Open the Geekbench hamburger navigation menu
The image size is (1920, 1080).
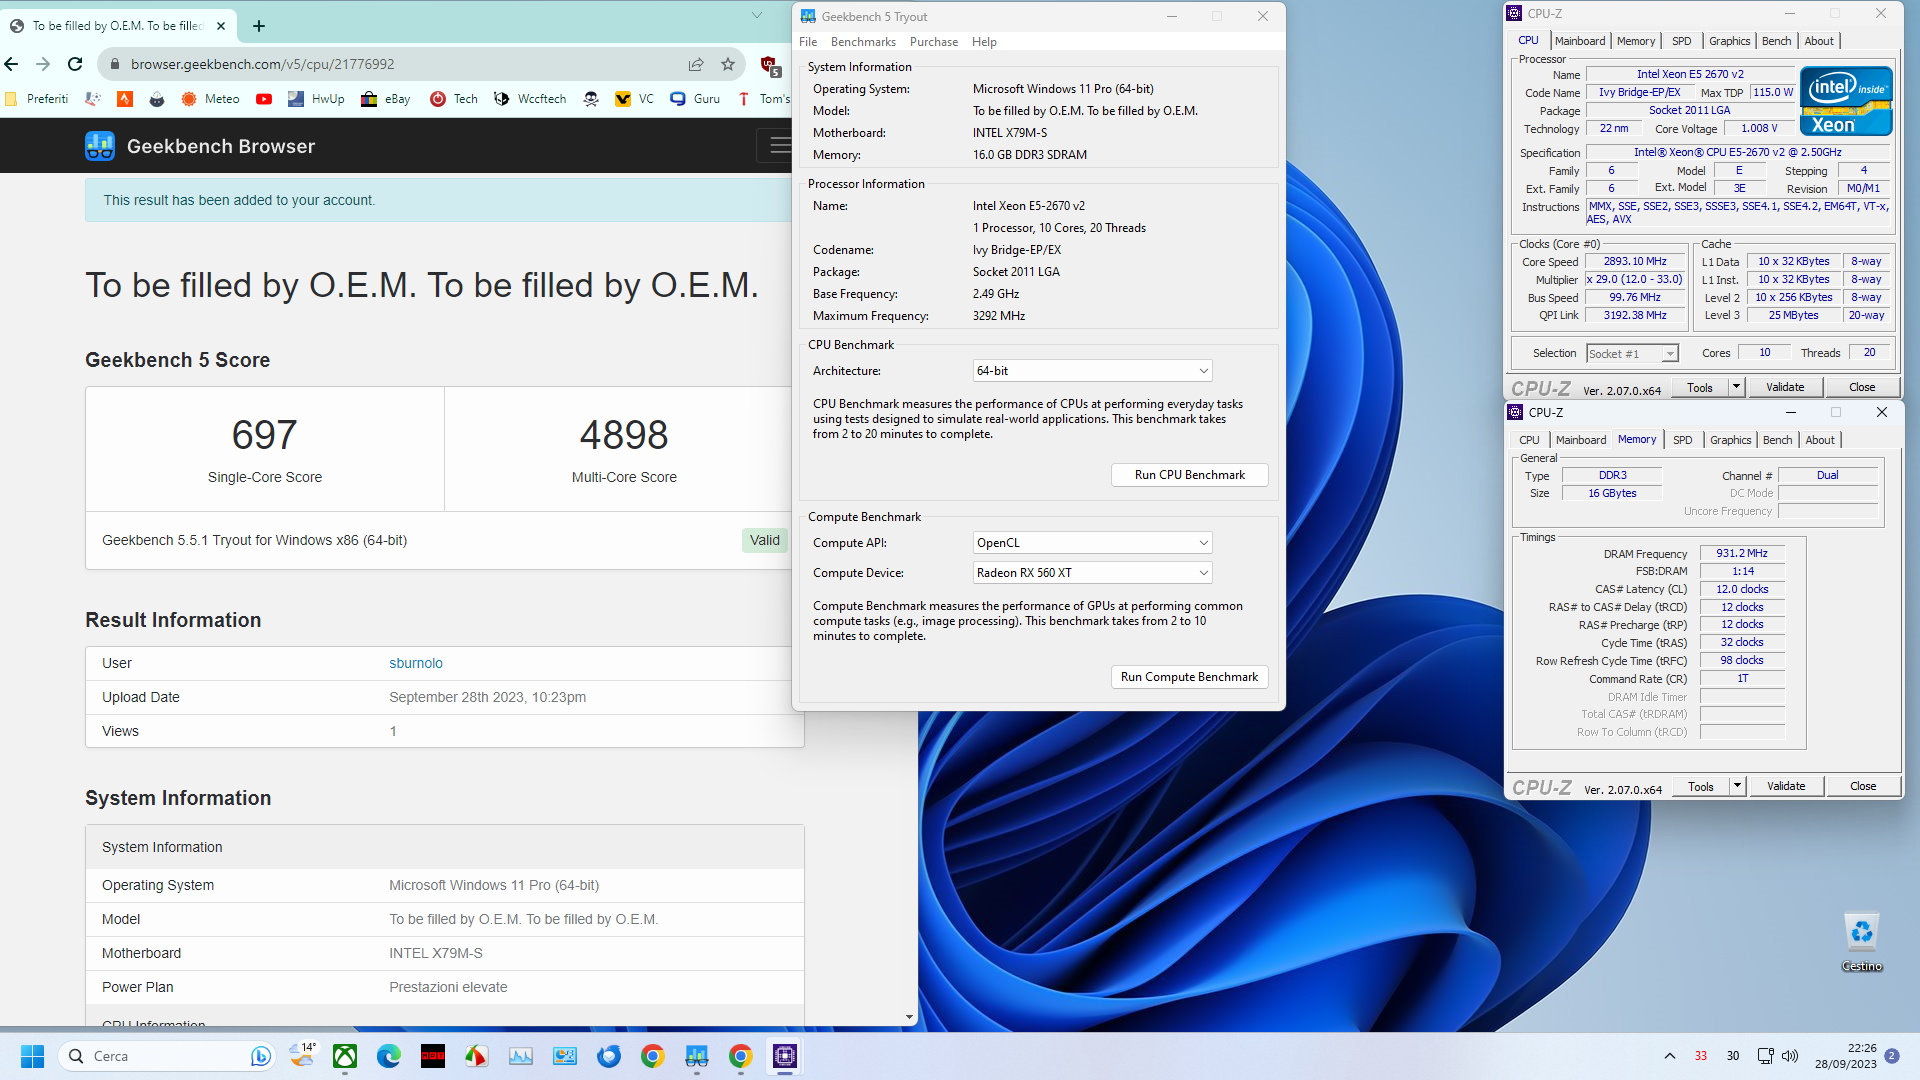point(778,146)
